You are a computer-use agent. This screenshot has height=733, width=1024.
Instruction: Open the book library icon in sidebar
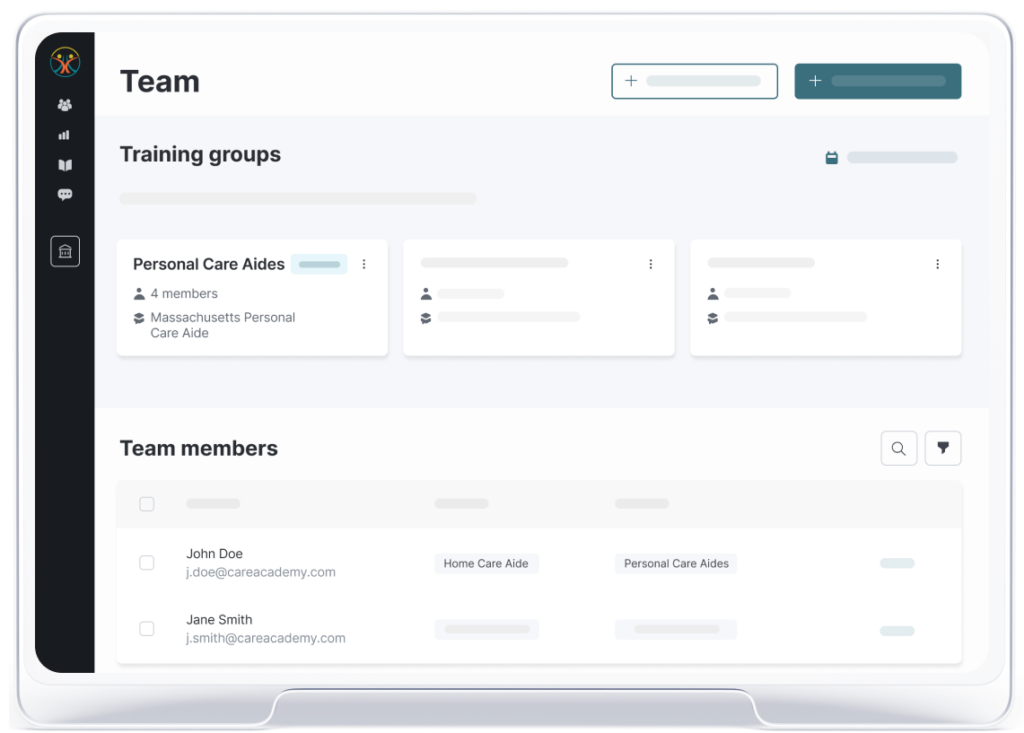point(65,165)
